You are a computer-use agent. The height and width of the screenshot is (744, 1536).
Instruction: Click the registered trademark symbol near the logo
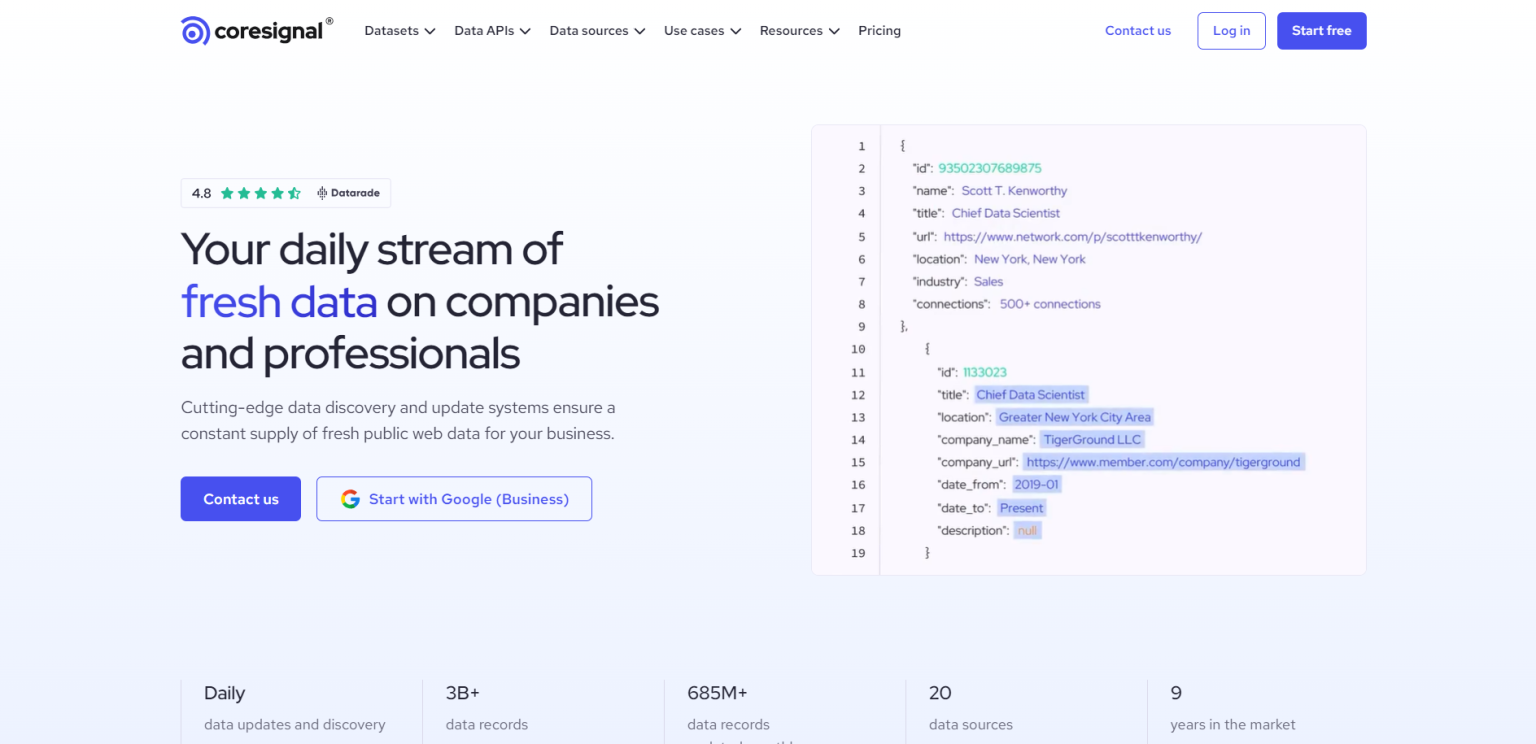[x=329, y=19]
